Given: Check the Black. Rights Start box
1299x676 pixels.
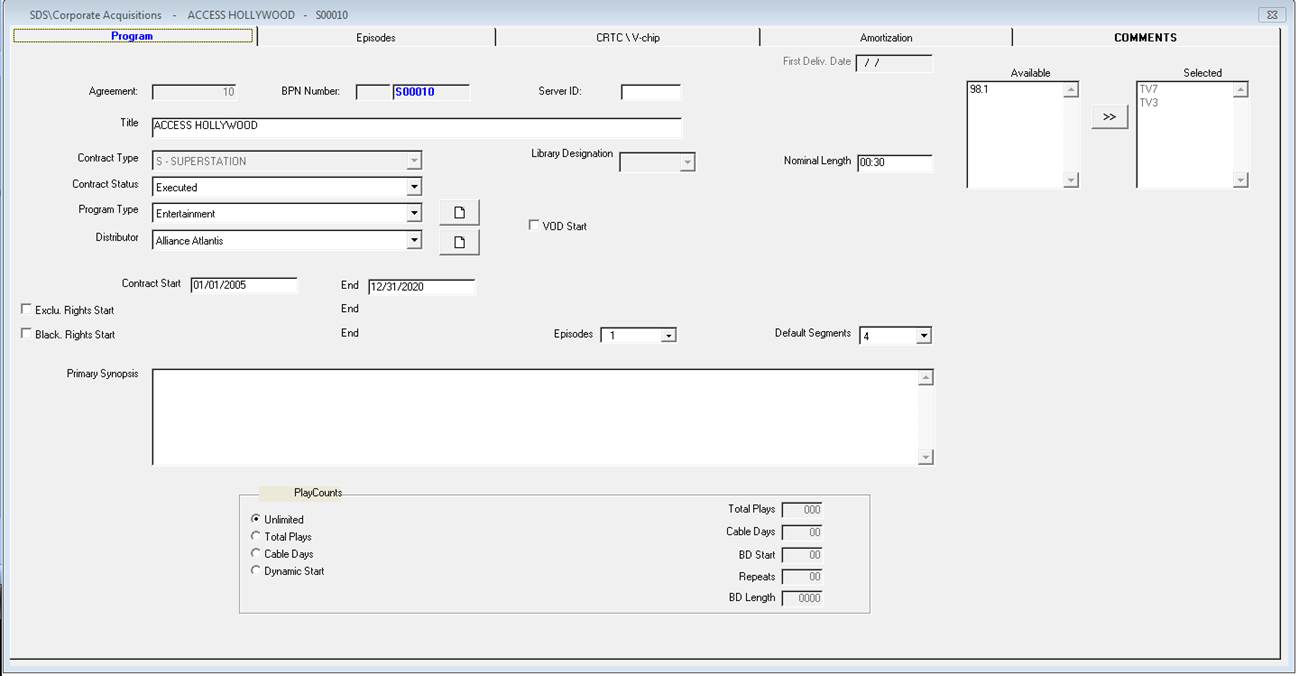Looking at the screenshot, I should coord(26,334).
